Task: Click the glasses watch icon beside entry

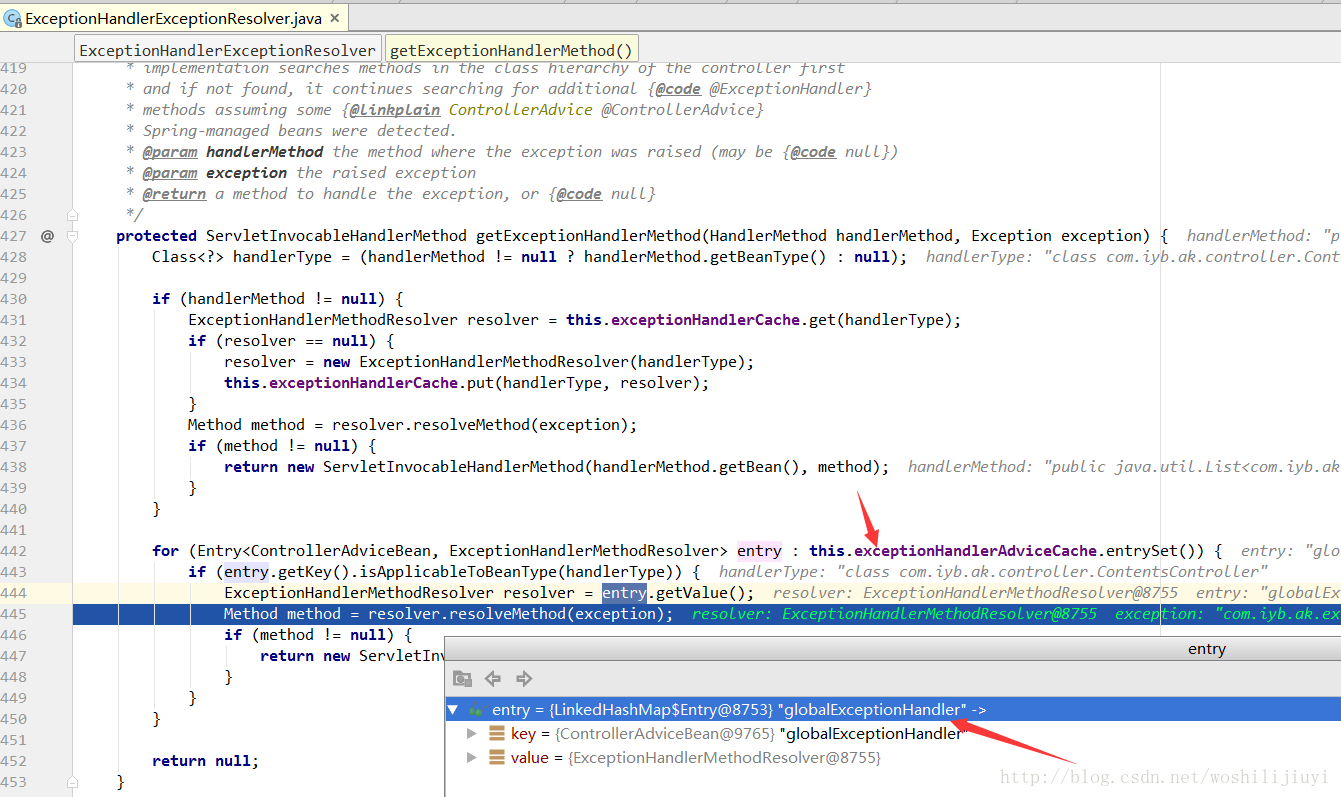Action: [476, 710]
